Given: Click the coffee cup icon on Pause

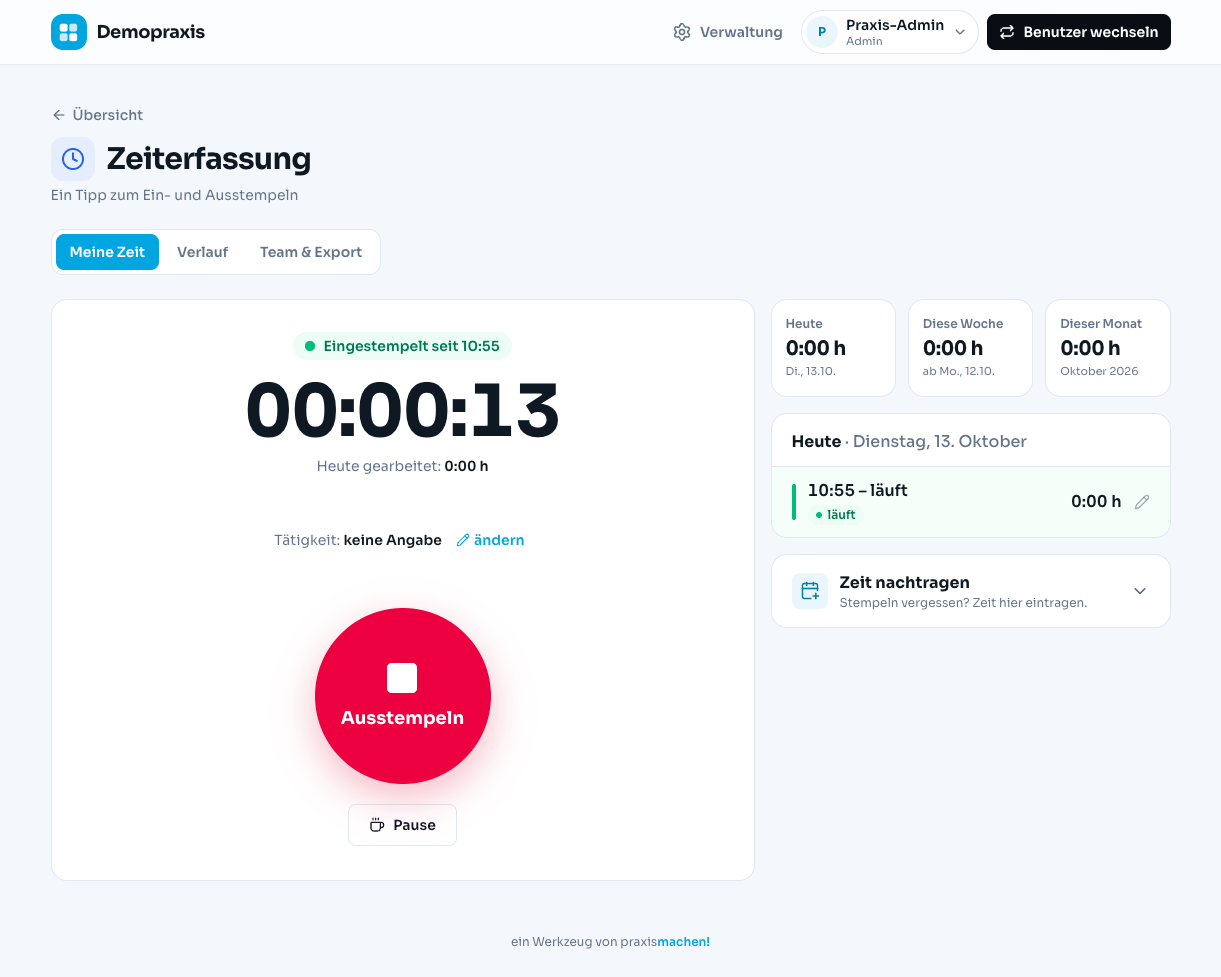Looking at the screenshot, I should (377, 825).
